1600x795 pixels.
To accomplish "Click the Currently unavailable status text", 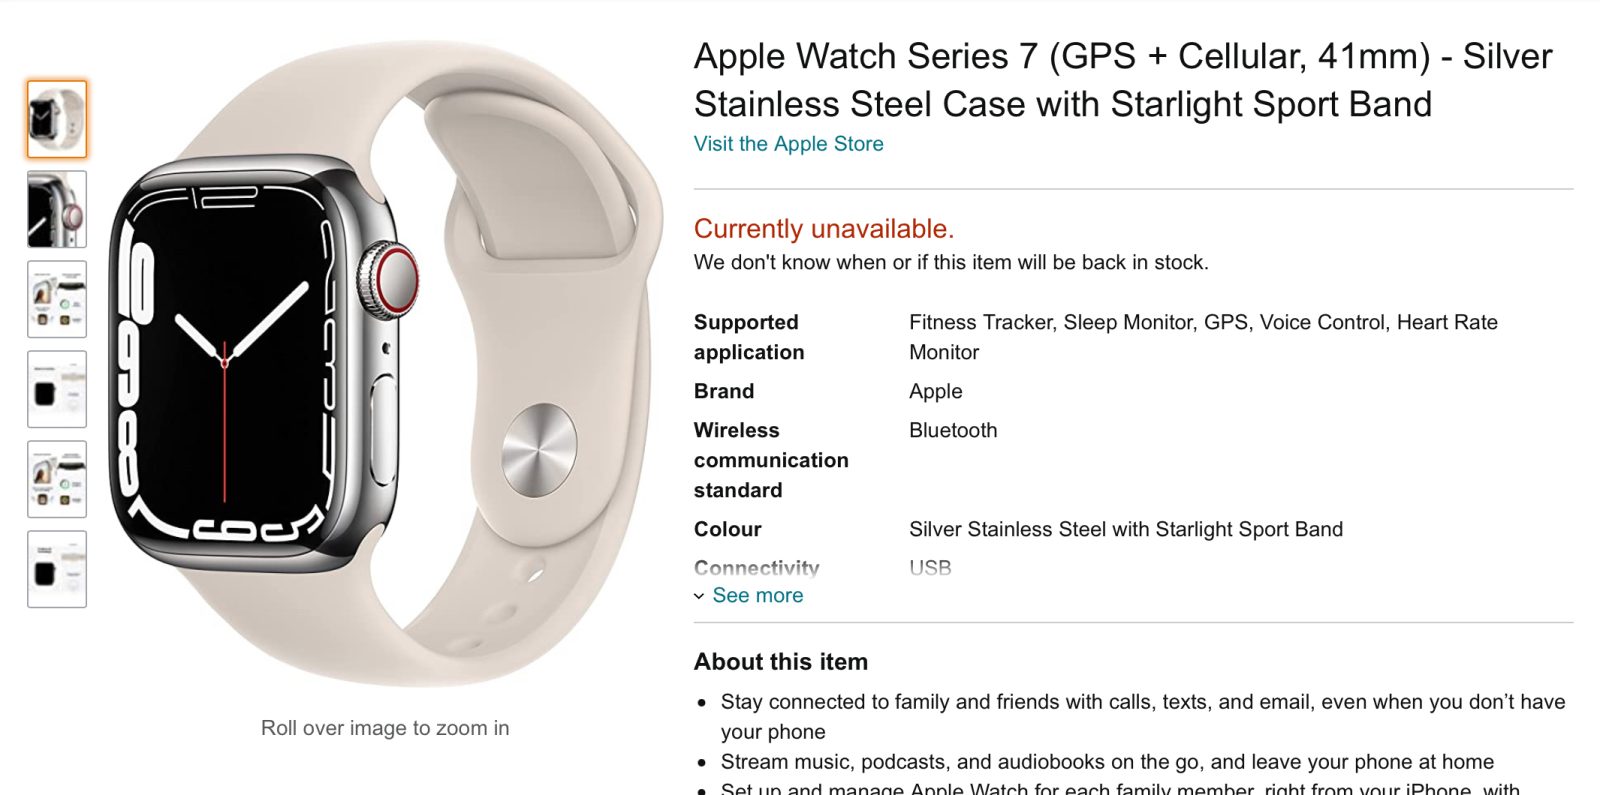I will [824, 229].
